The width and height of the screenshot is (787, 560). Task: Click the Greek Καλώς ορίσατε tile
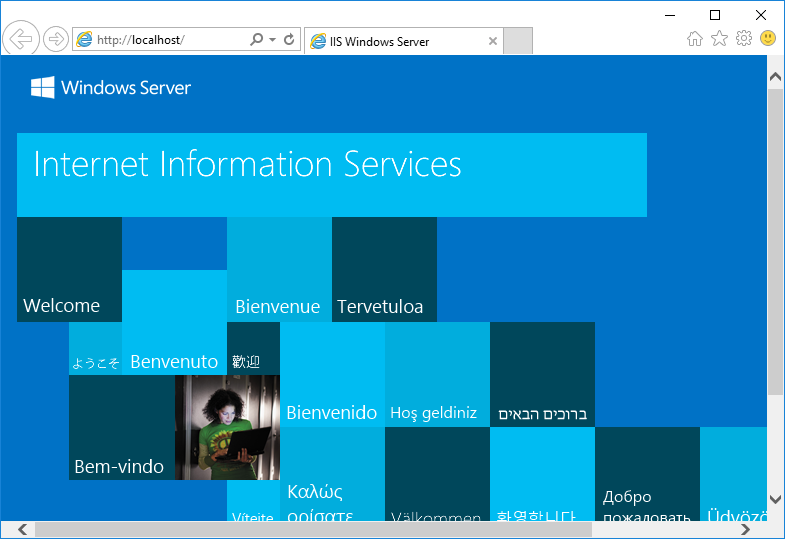[x=332, y=474]
